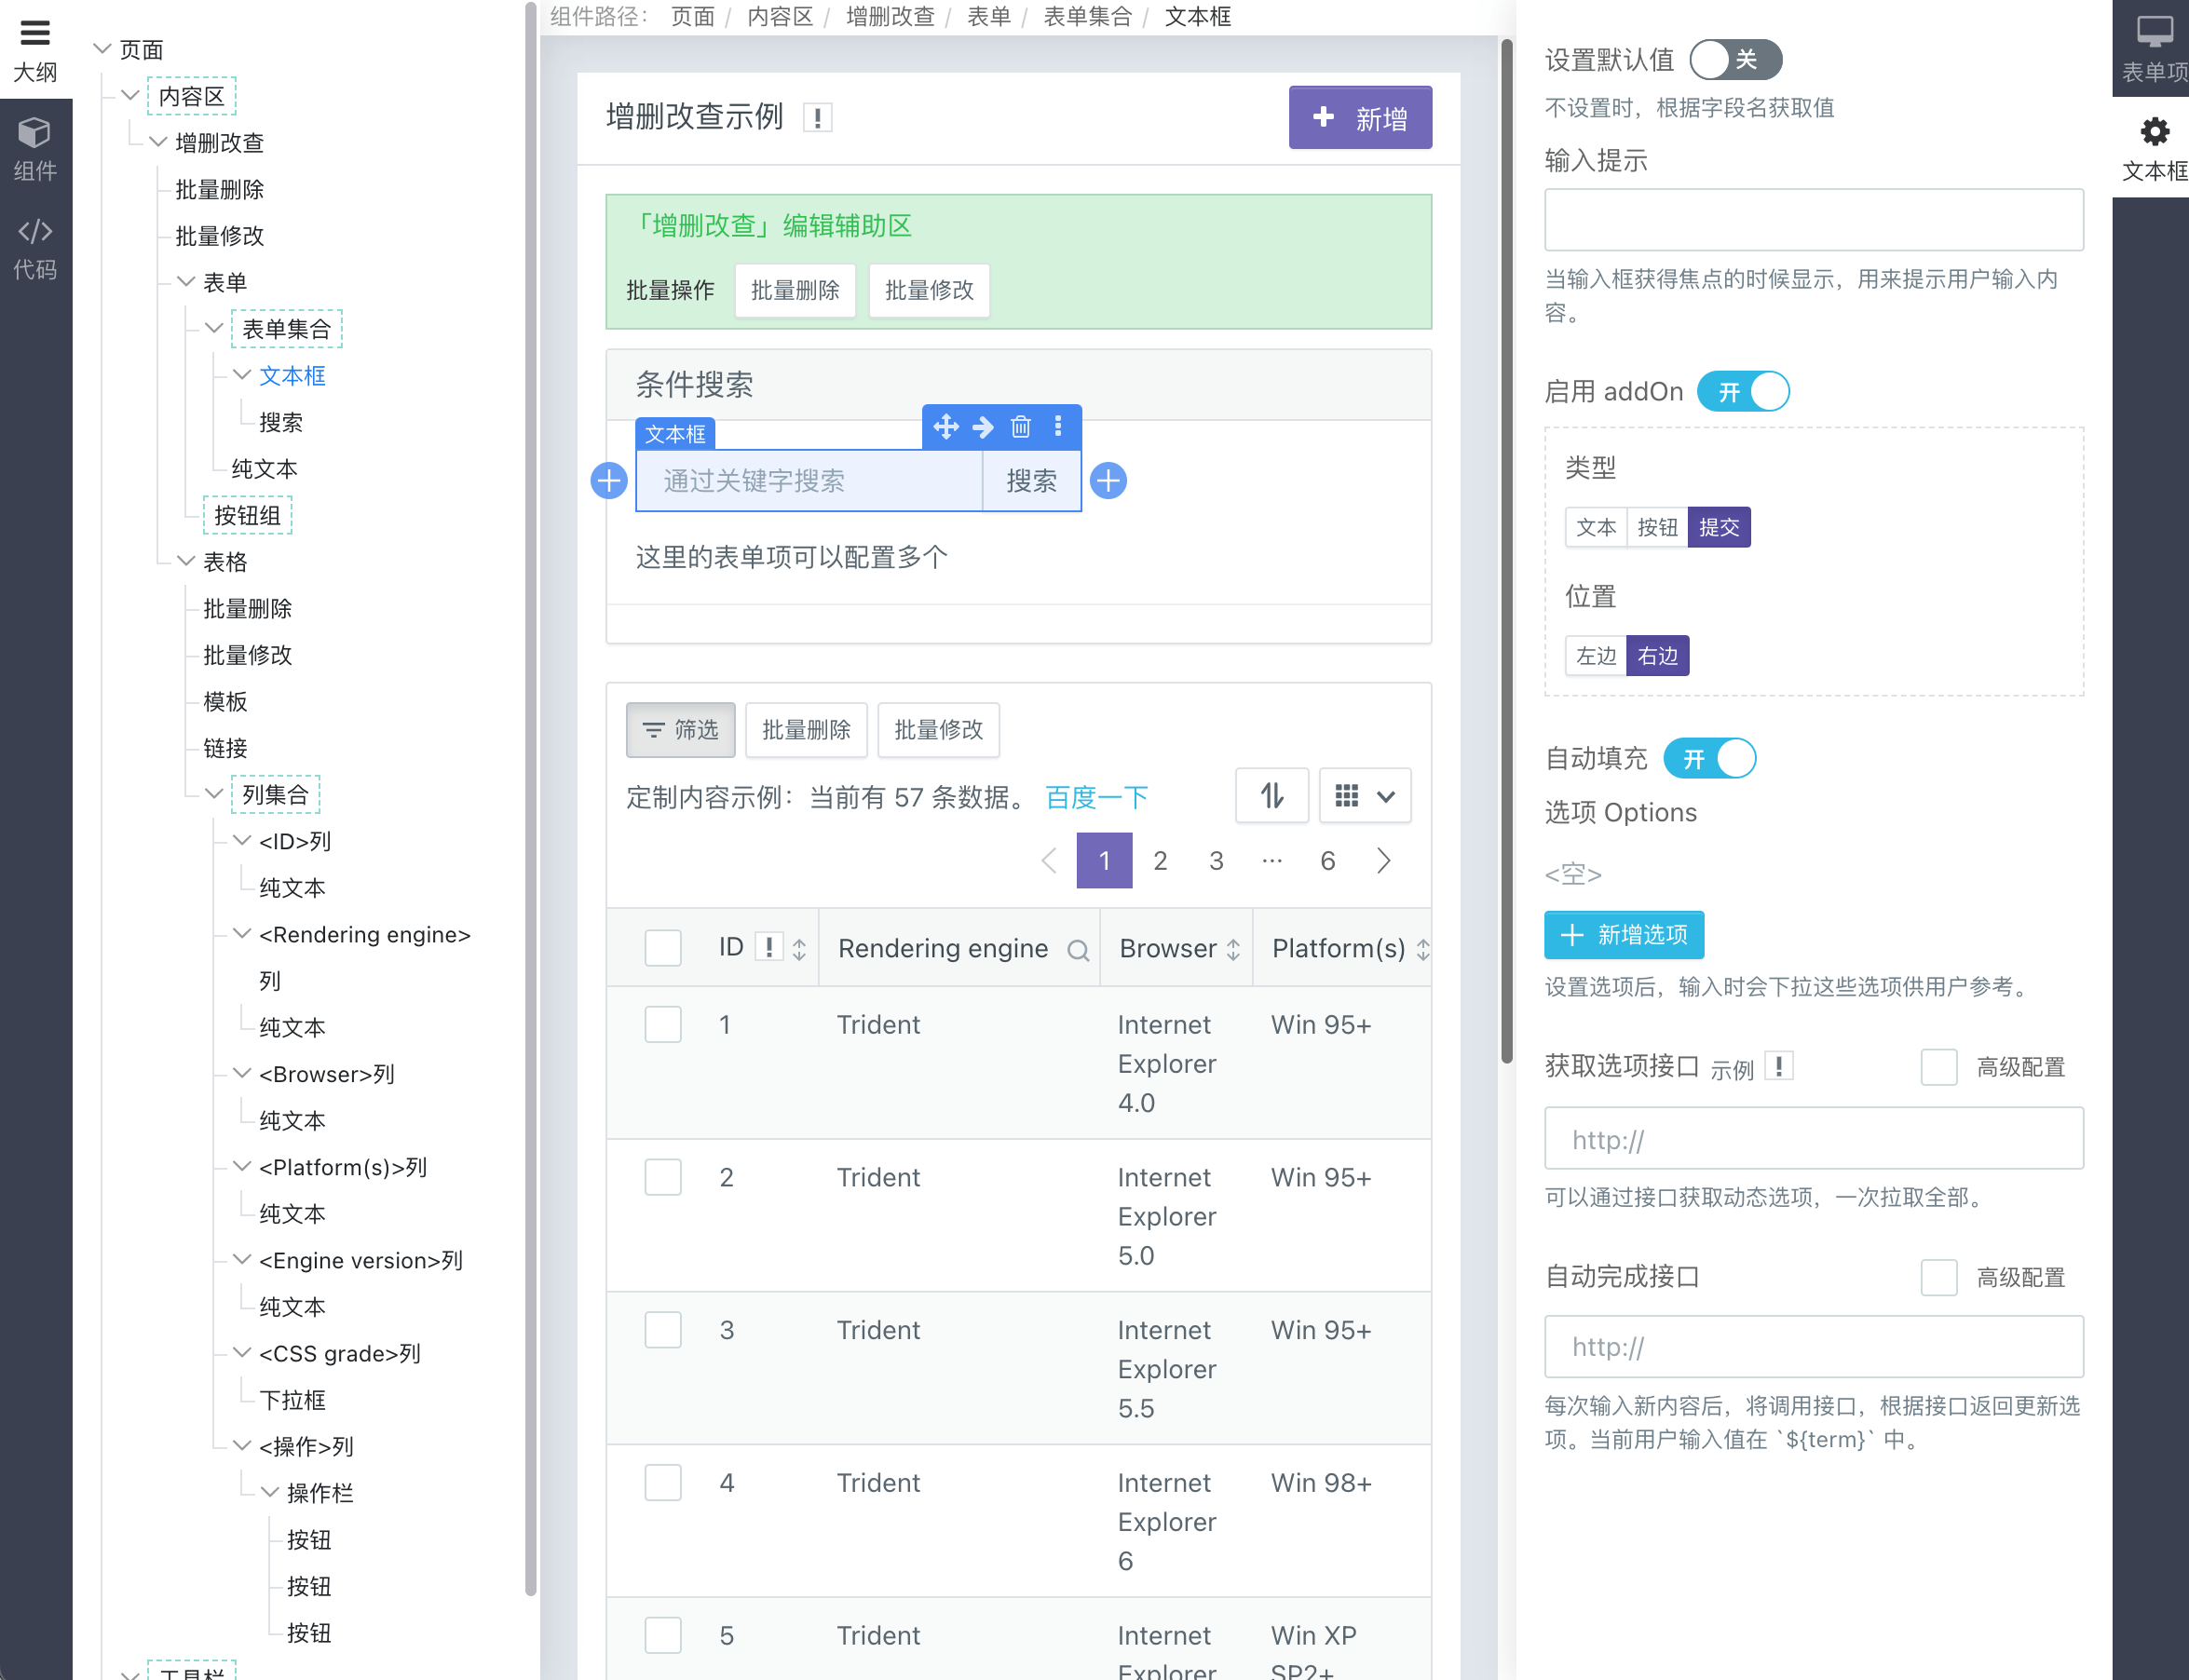Toggle the 设置默认值 switch

[x=1735, y=60]
